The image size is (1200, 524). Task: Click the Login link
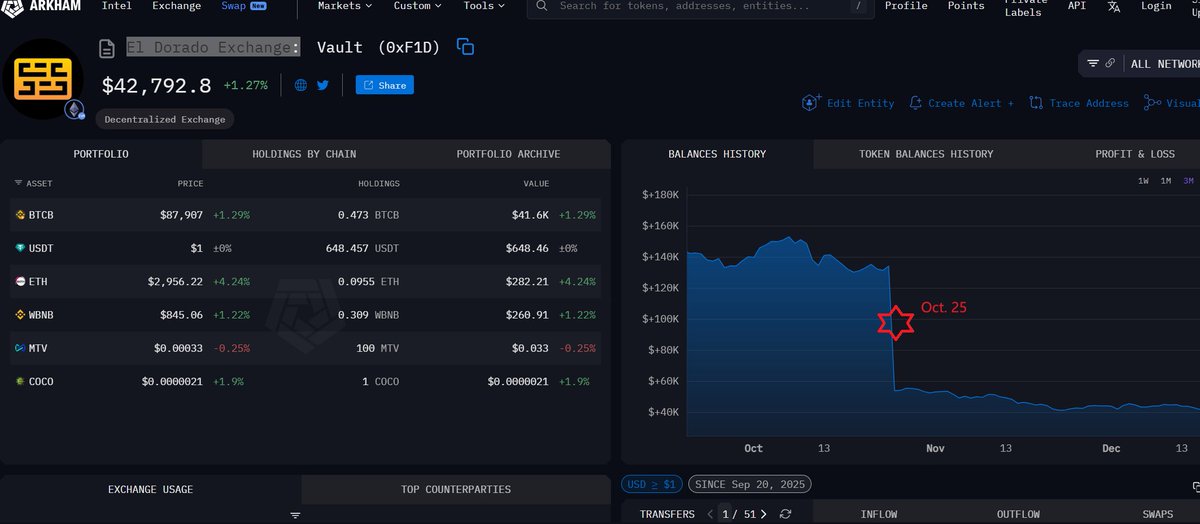click(1156, 6)
